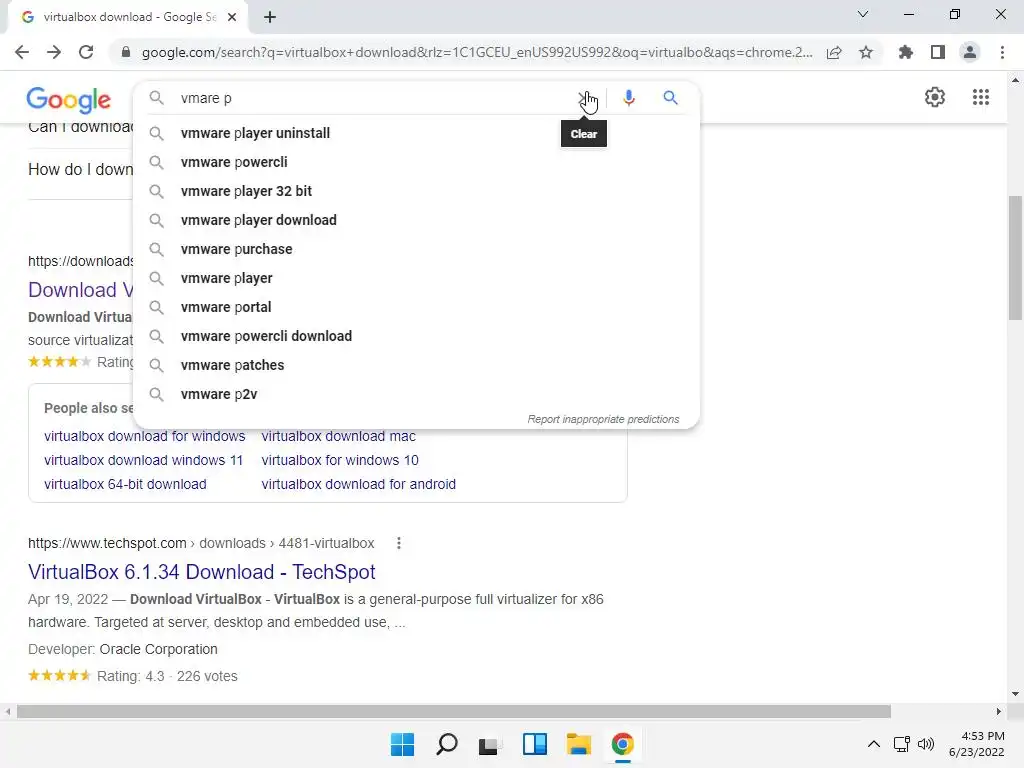Open virtualbox download windows 11 link

[143, 460]
